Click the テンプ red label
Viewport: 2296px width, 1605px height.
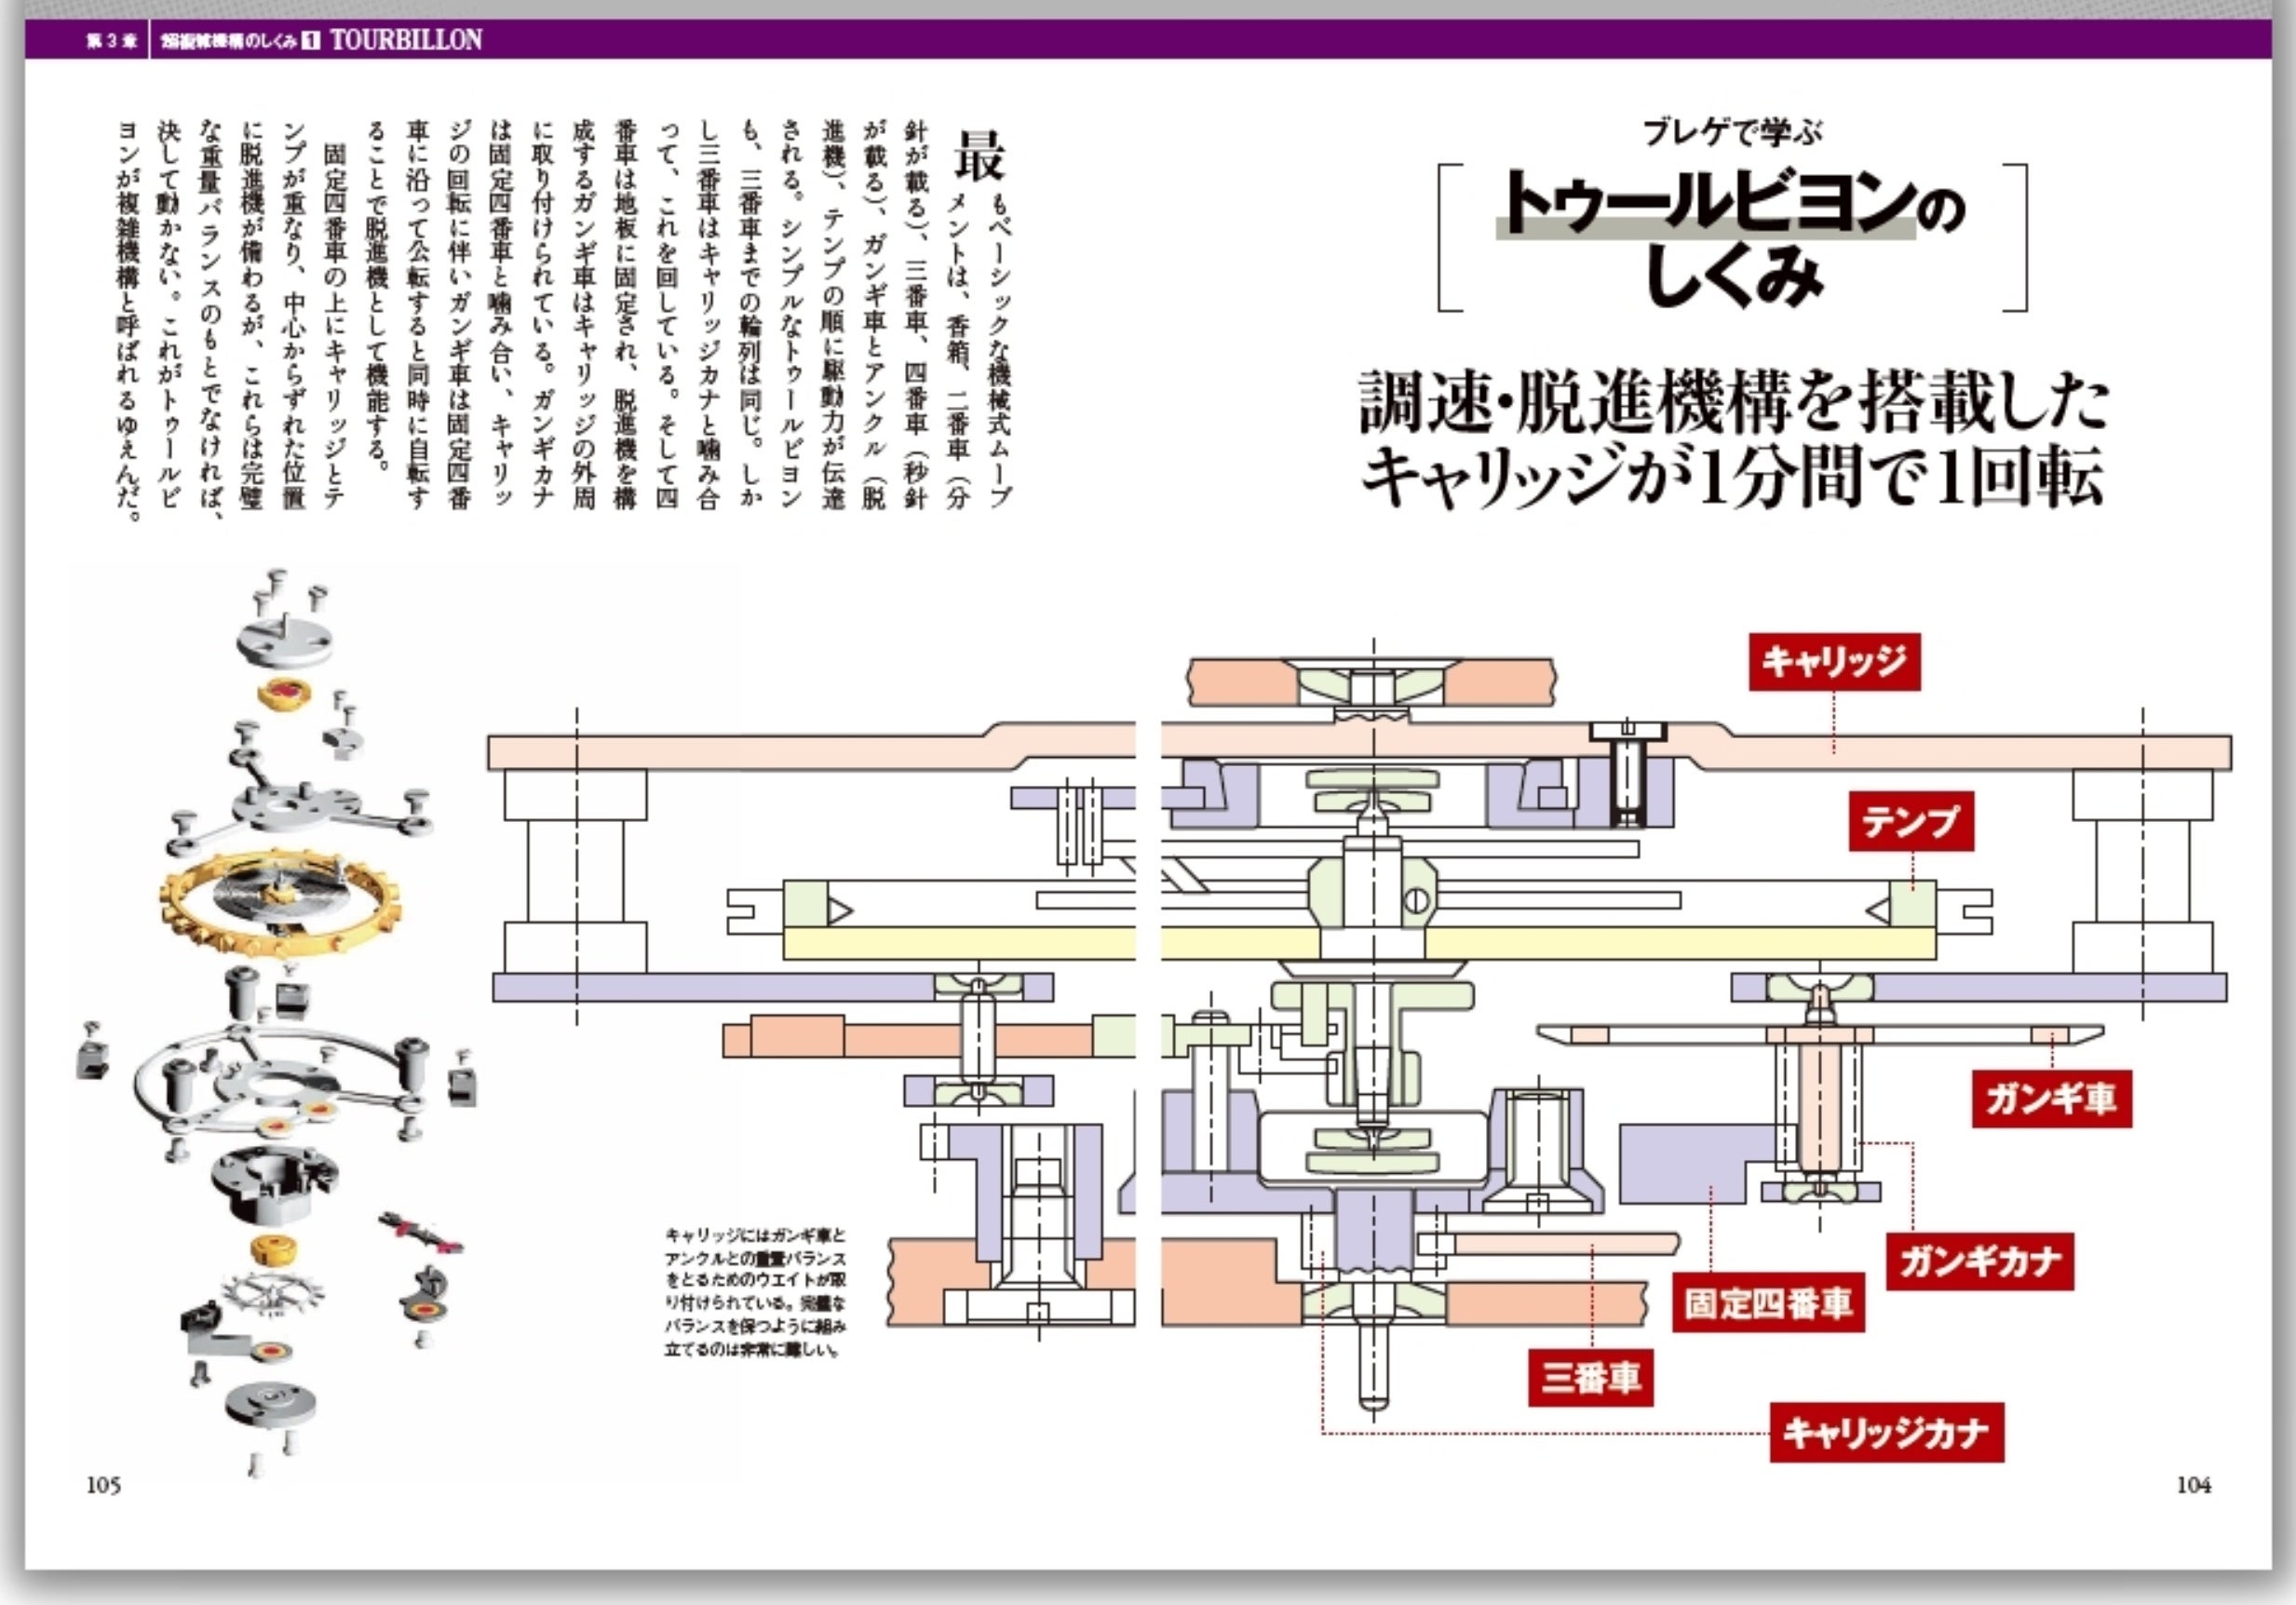(1910, 822)
